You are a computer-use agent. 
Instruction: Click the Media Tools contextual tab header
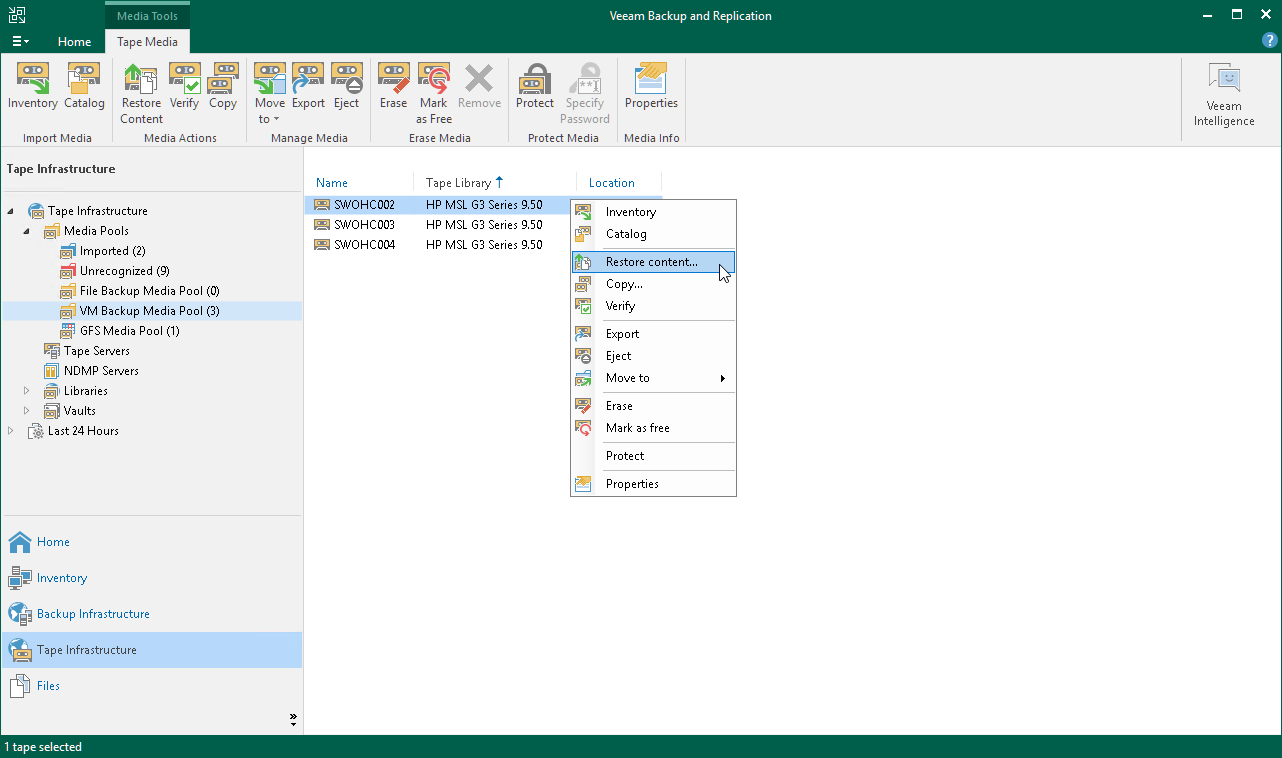[x=147, y=16]
